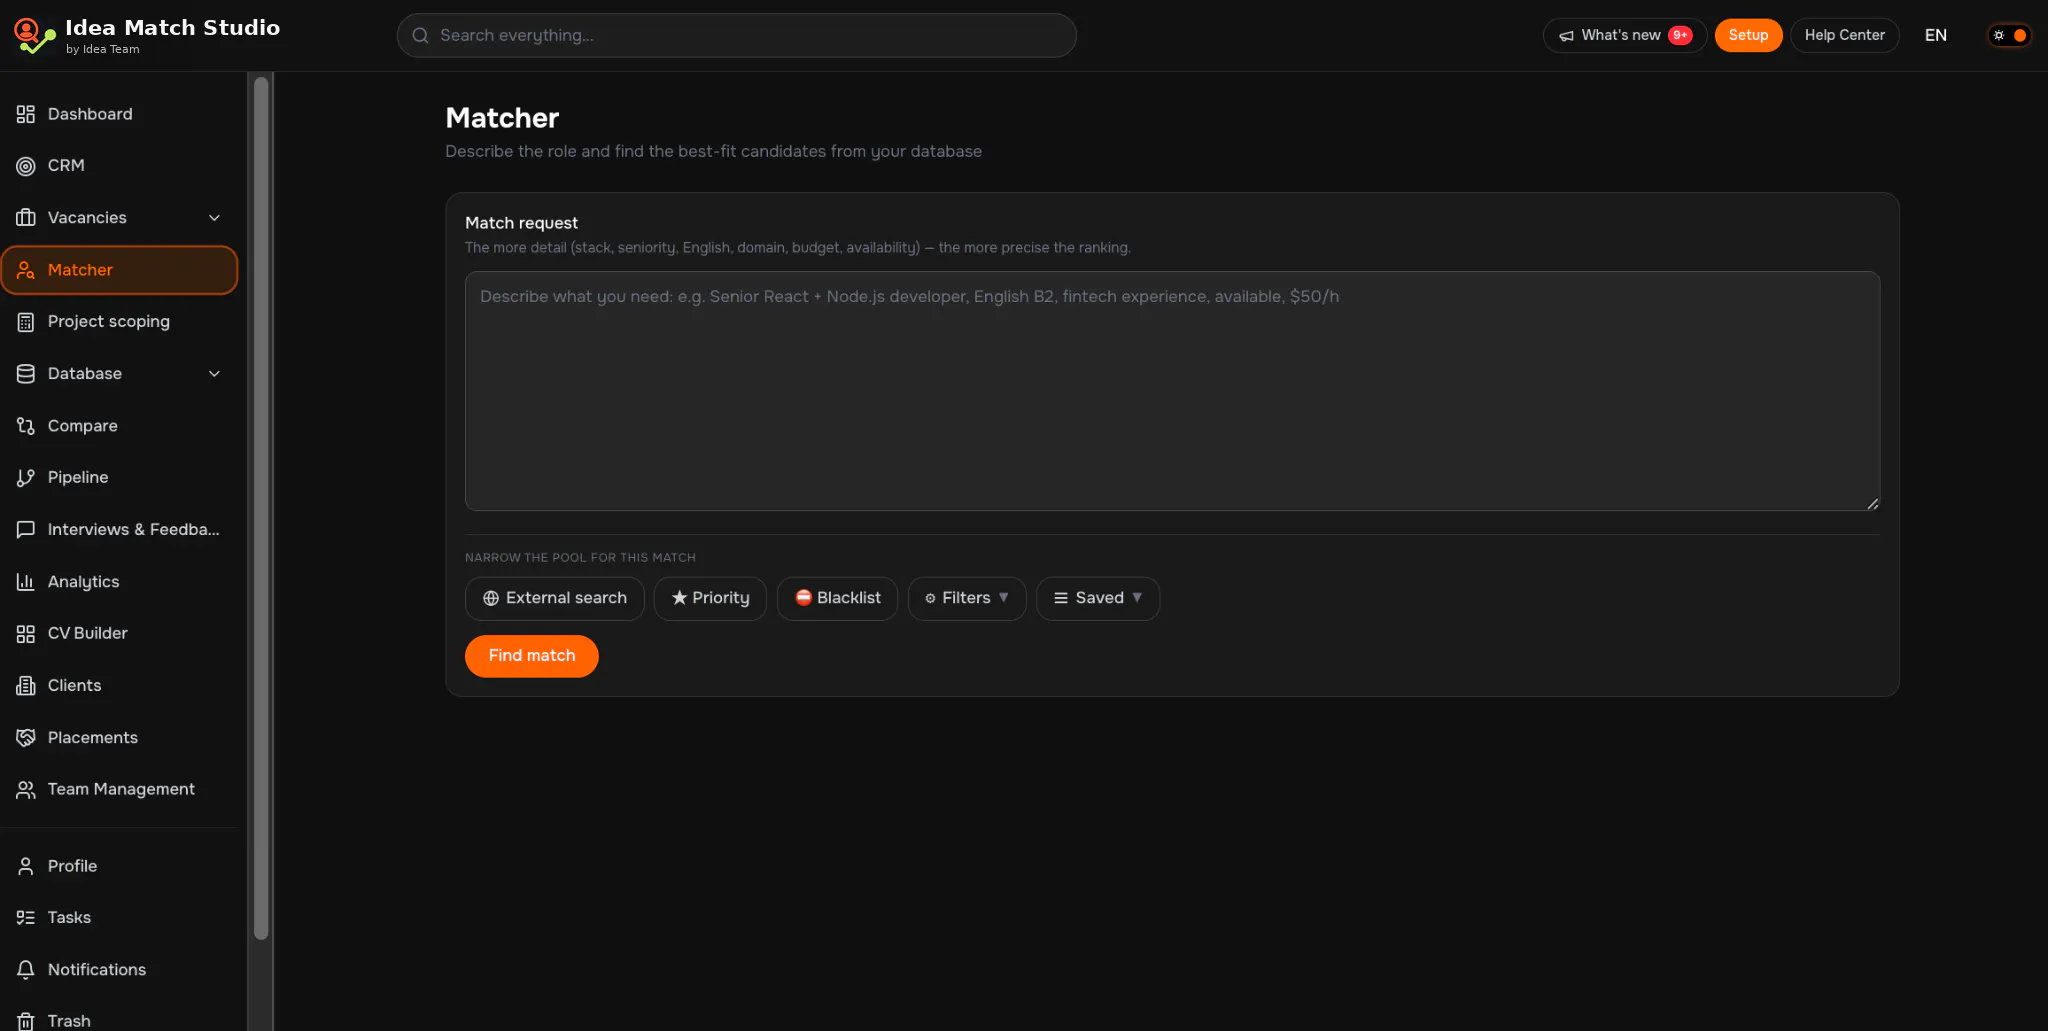
Task: Open the Filters dropdown
Action: pos(967,598)
